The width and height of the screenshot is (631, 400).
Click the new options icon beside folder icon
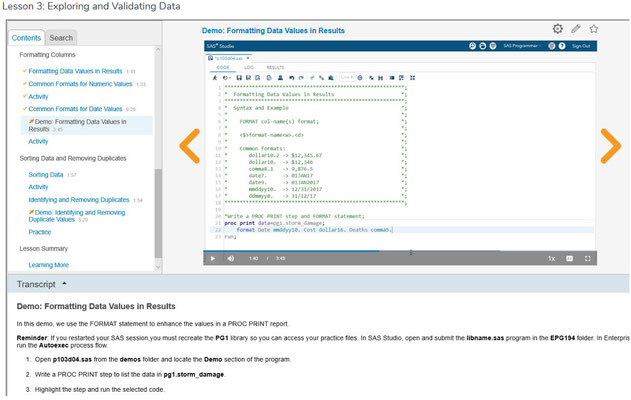[493, 46]
